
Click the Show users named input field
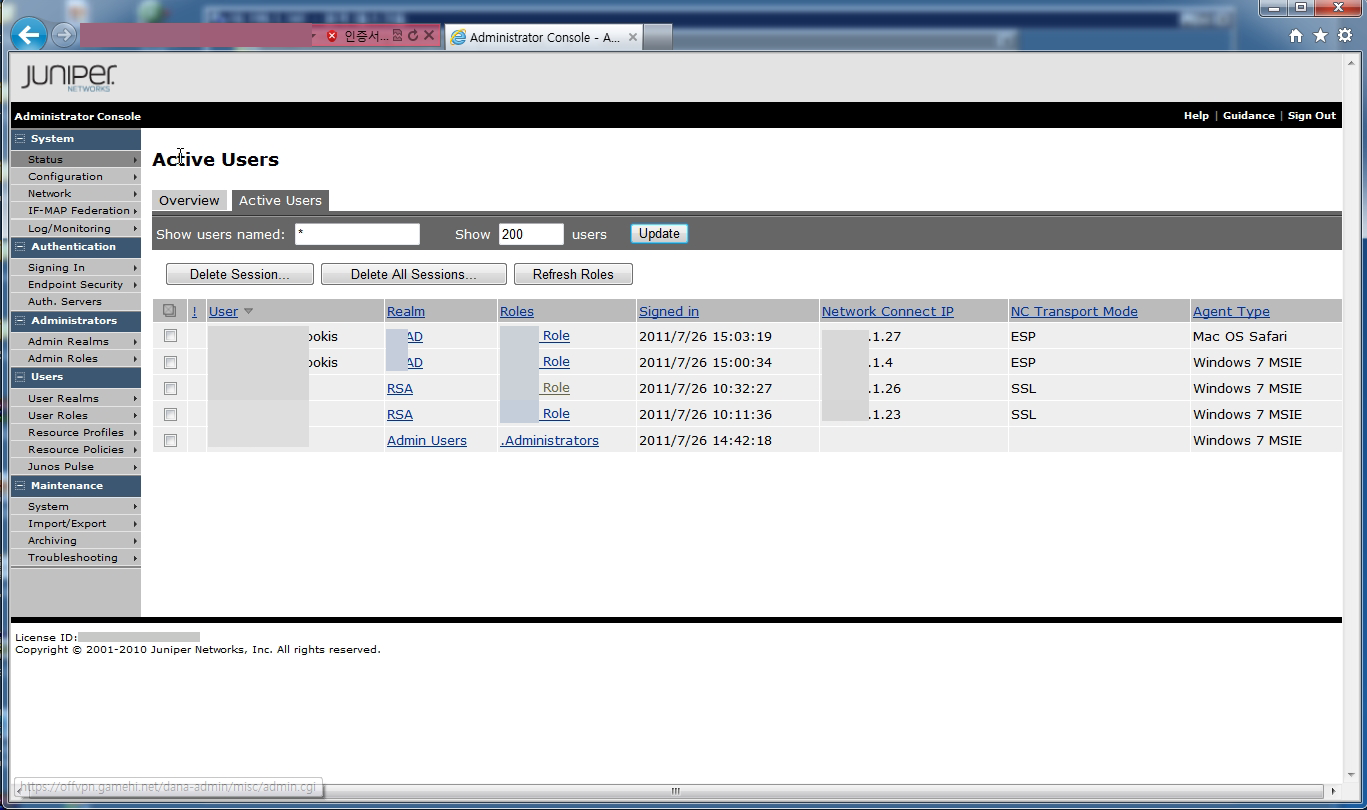pyautogui.click(x=357, y=234)
